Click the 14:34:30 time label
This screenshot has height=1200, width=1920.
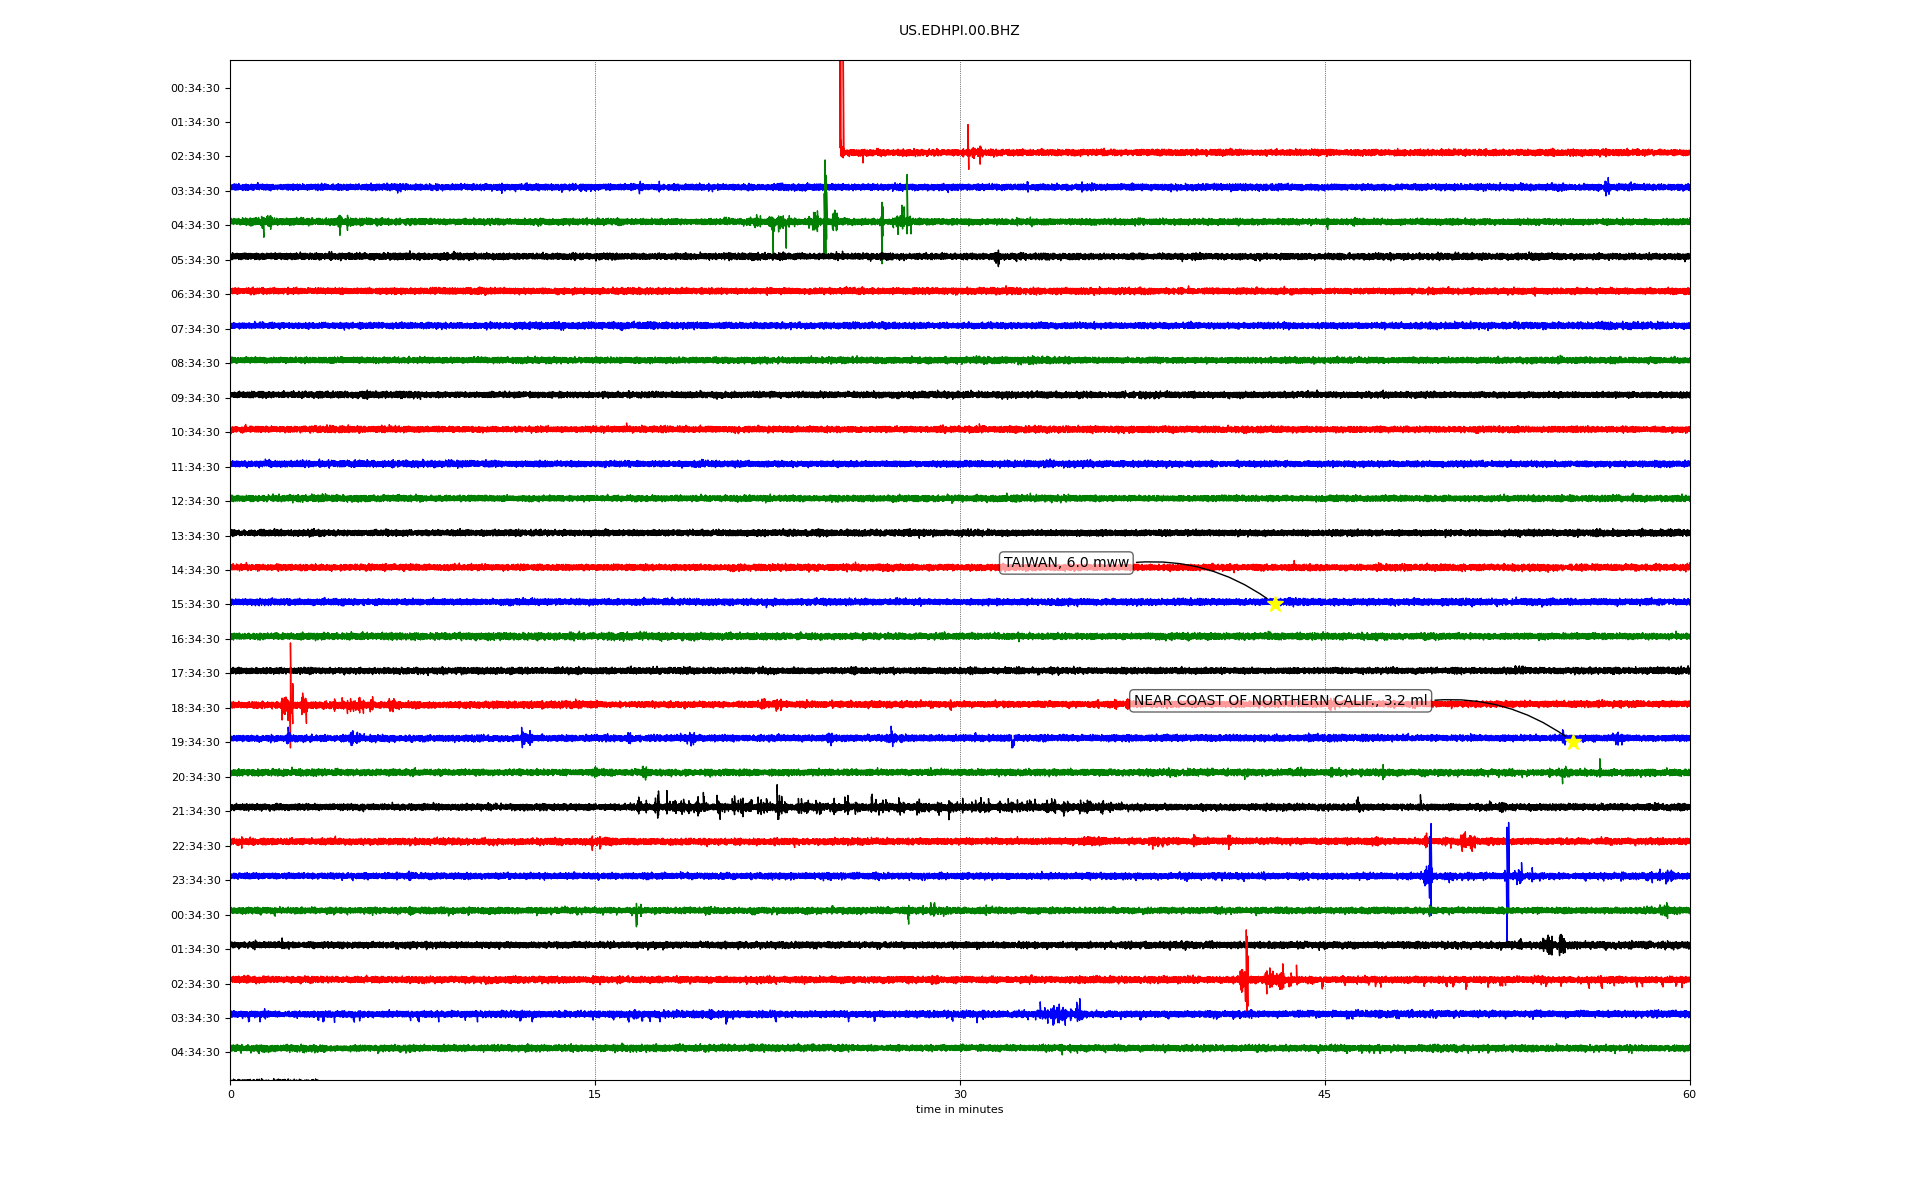[x=195, y=570]
